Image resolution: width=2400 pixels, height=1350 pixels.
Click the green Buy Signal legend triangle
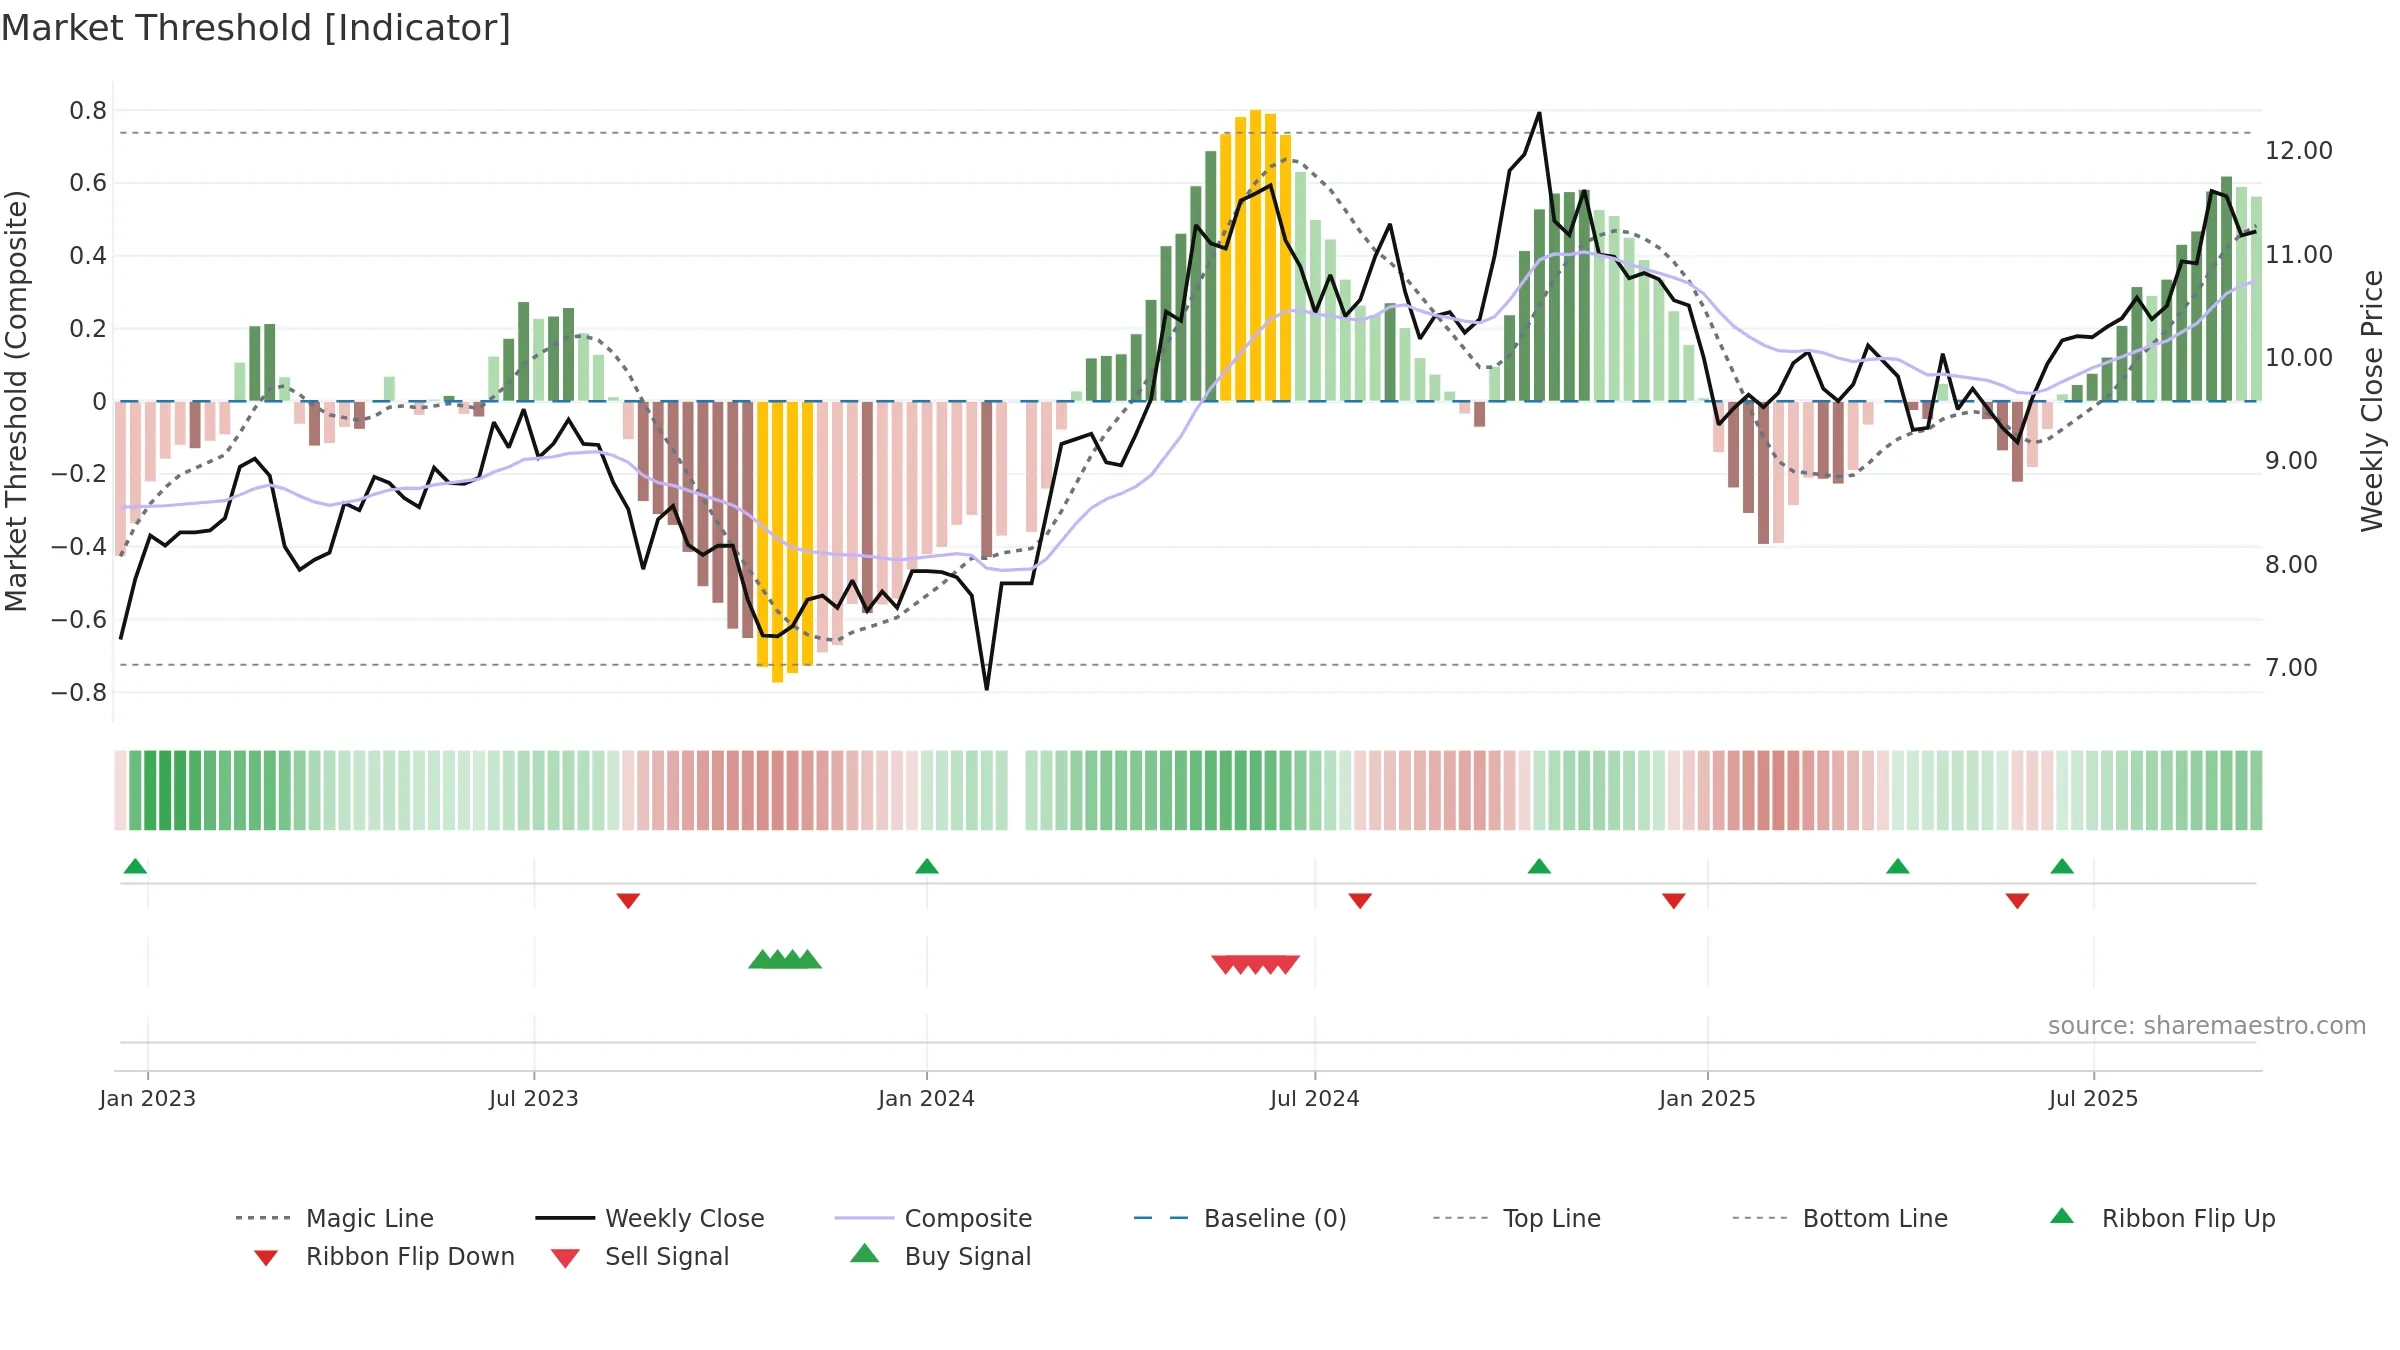pos(865,1253)
